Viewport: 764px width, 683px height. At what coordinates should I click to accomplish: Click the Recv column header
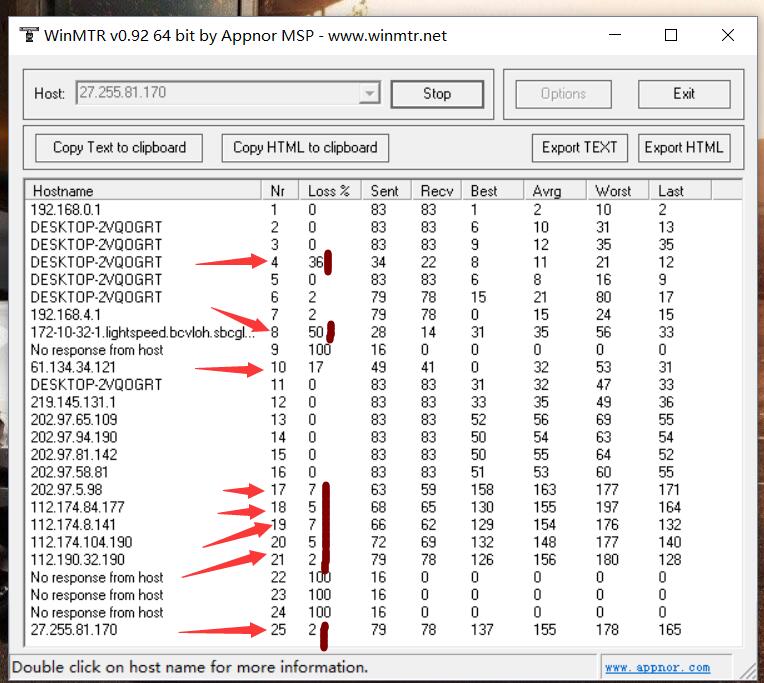437,191
